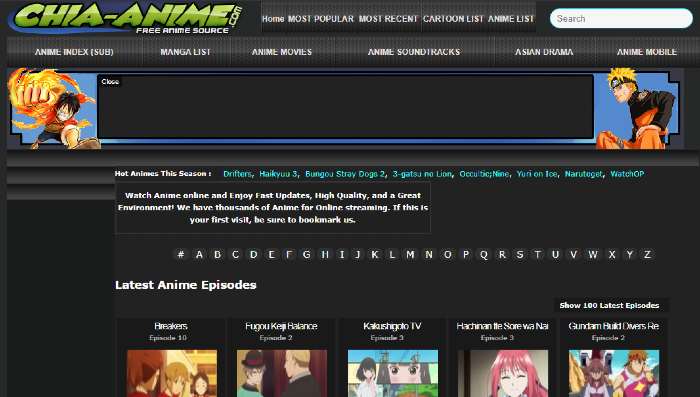This screenshot has width=700, height=397.
Task: Click the Luffy character banner image
Action: (53, 108)
